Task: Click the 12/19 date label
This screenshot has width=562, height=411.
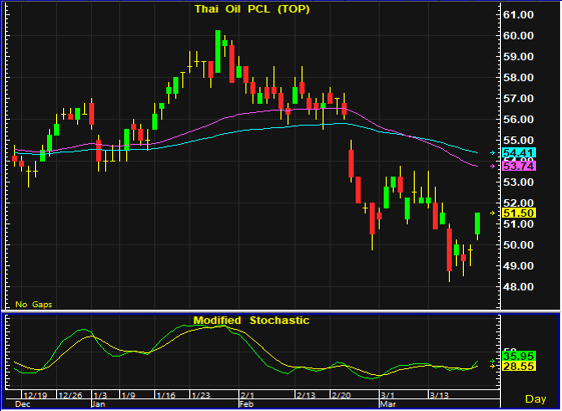Action: (x=35, y=395)
